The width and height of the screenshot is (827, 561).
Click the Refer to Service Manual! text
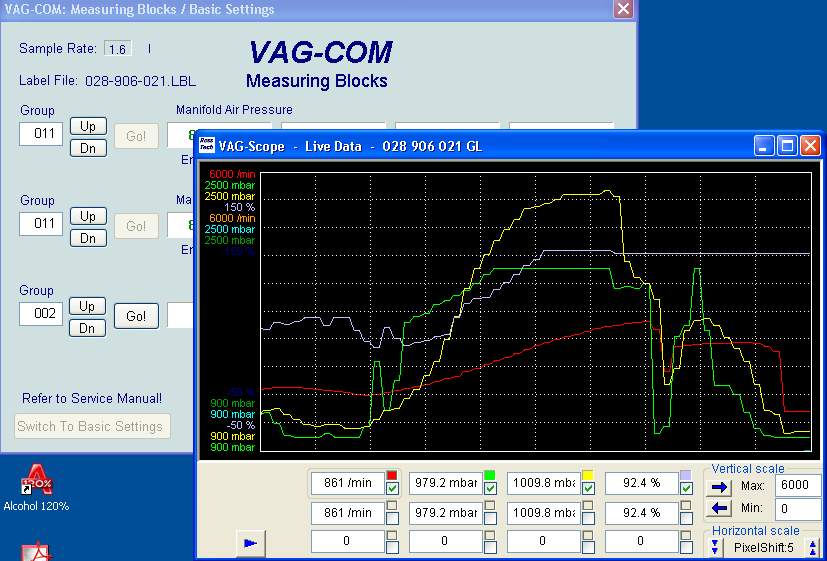(92, 399)
